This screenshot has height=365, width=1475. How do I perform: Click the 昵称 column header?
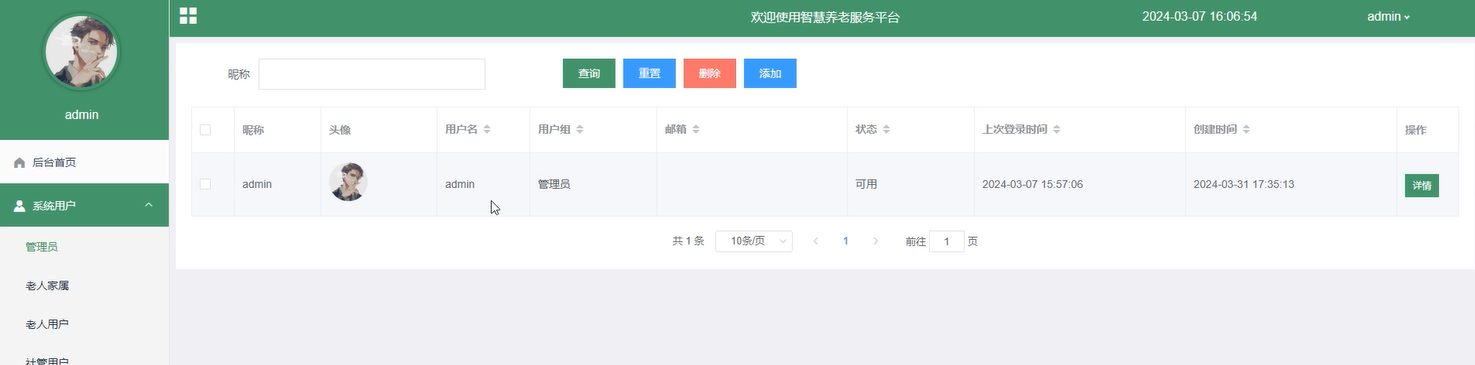coord(253,130)
